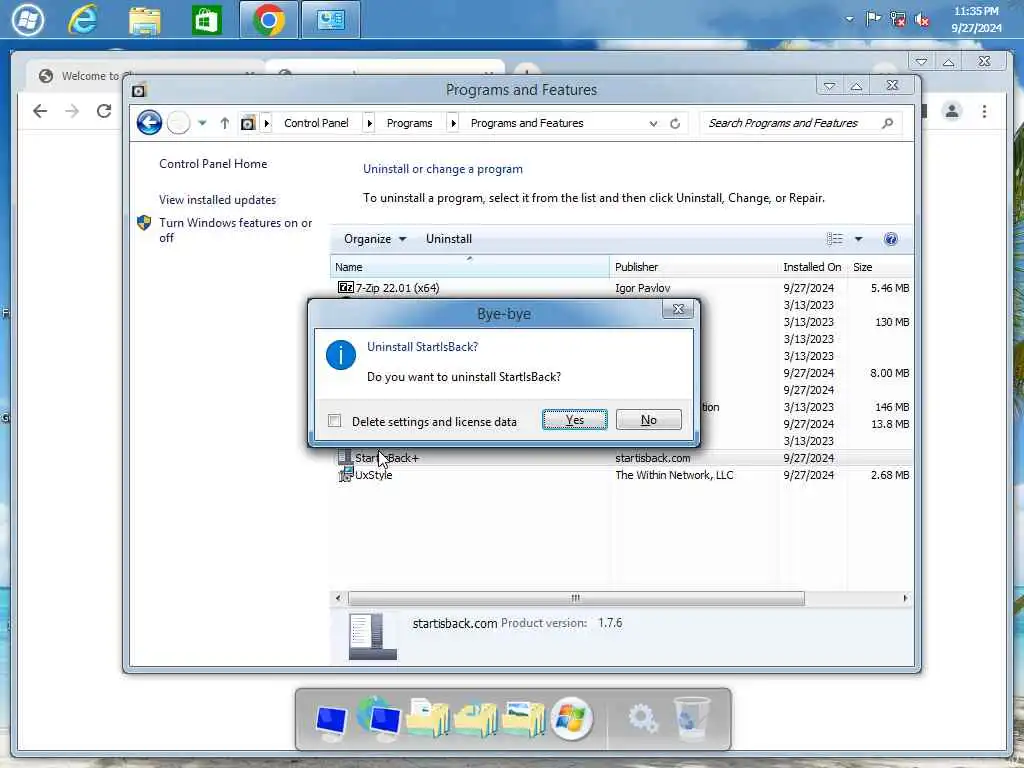
Task: Check Delete settings and license data
Action: 334,421
